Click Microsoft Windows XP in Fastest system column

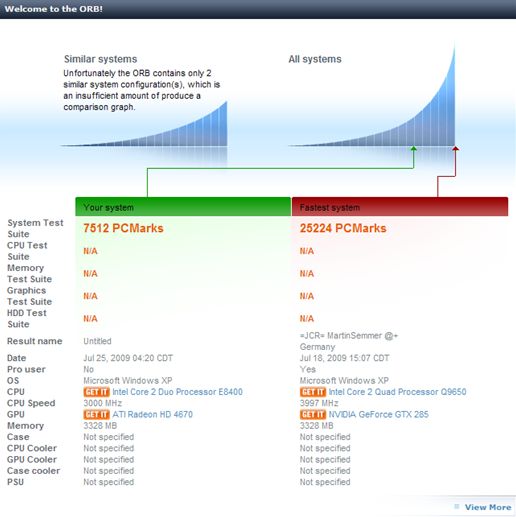344,381
